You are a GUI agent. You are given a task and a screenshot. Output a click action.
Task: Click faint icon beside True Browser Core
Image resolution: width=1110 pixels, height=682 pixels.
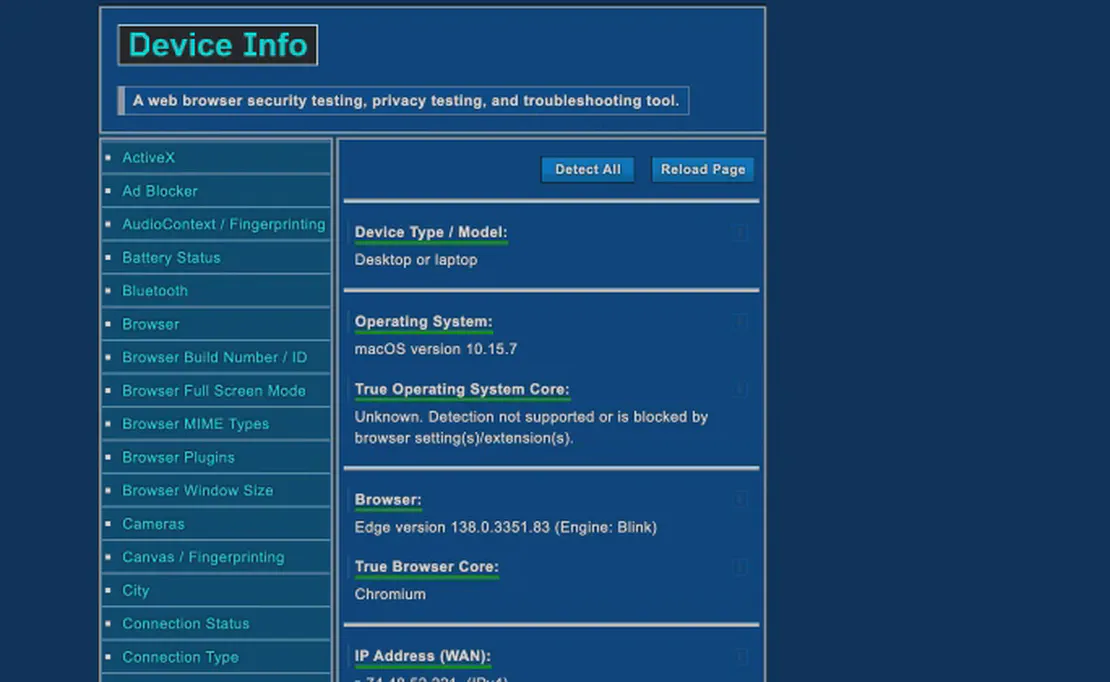[x=740, y=567]
